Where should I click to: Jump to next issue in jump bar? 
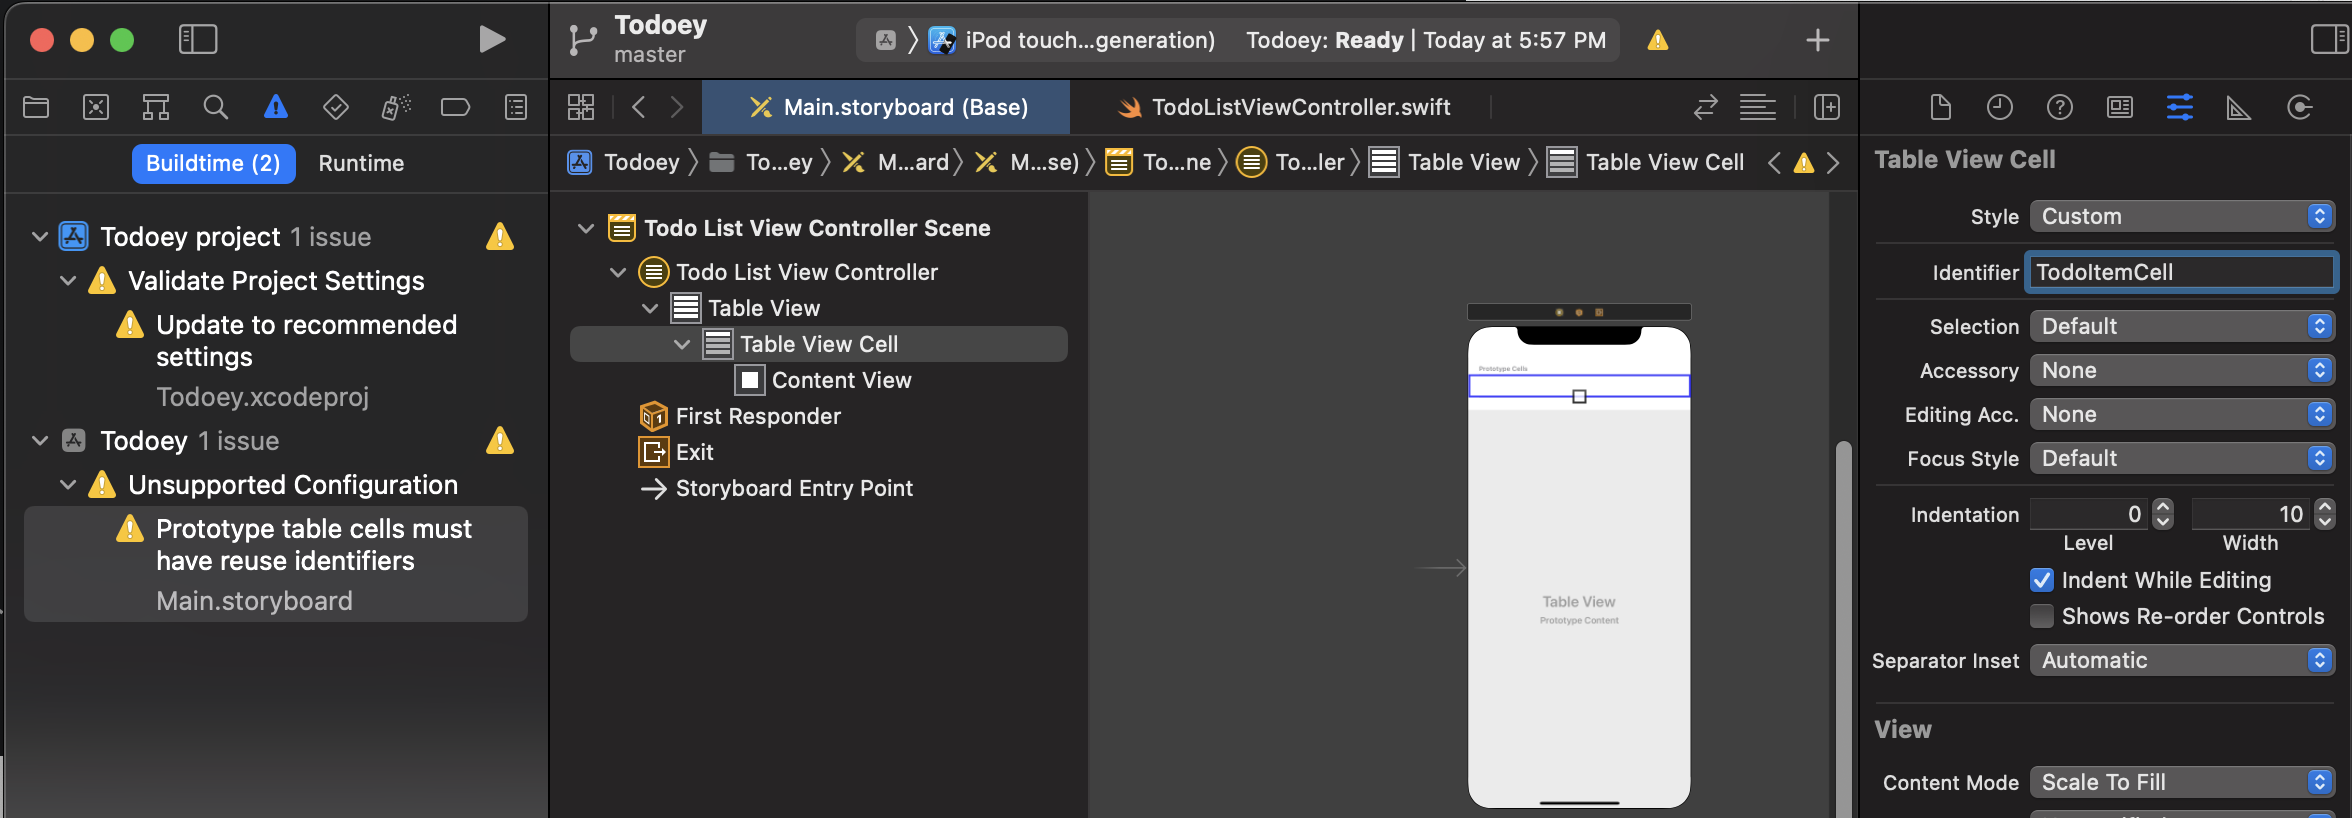coord(1833,162)
